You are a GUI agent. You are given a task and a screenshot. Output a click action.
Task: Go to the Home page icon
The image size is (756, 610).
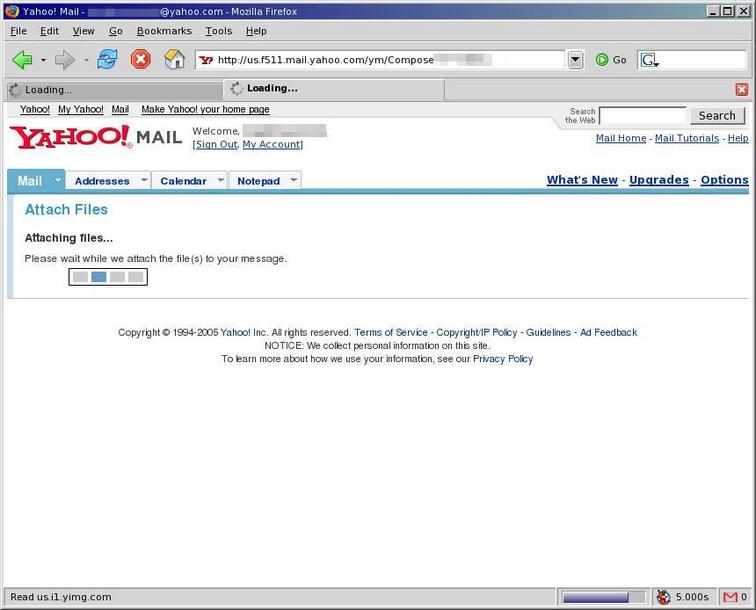tap(175, 59)
